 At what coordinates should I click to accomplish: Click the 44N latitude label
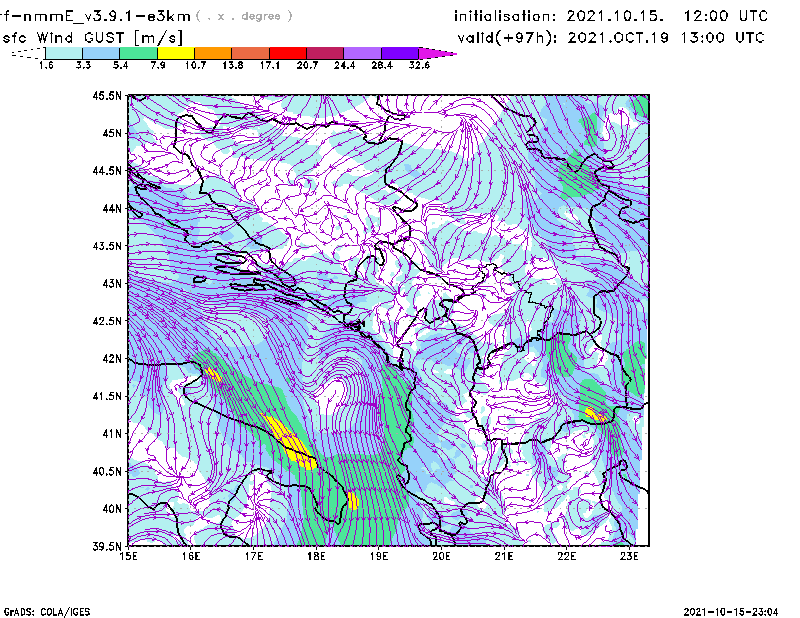point(112,208)
